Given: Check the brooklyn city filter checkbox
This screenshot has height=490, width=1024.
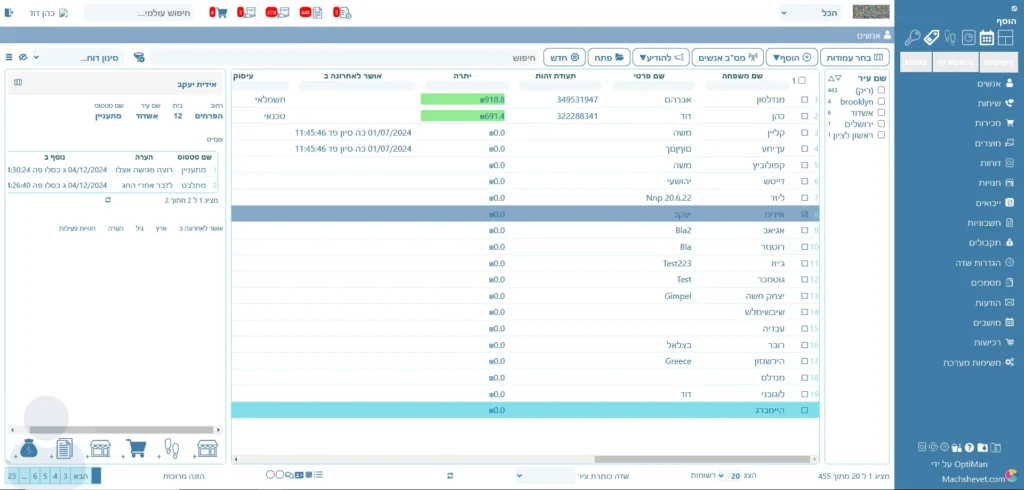Looking at the screenshot, I should click(x=881, y=101).
